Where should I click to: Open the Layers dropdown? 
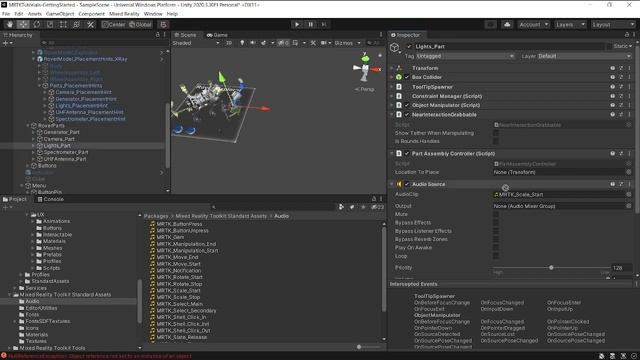tap(570, 25)
